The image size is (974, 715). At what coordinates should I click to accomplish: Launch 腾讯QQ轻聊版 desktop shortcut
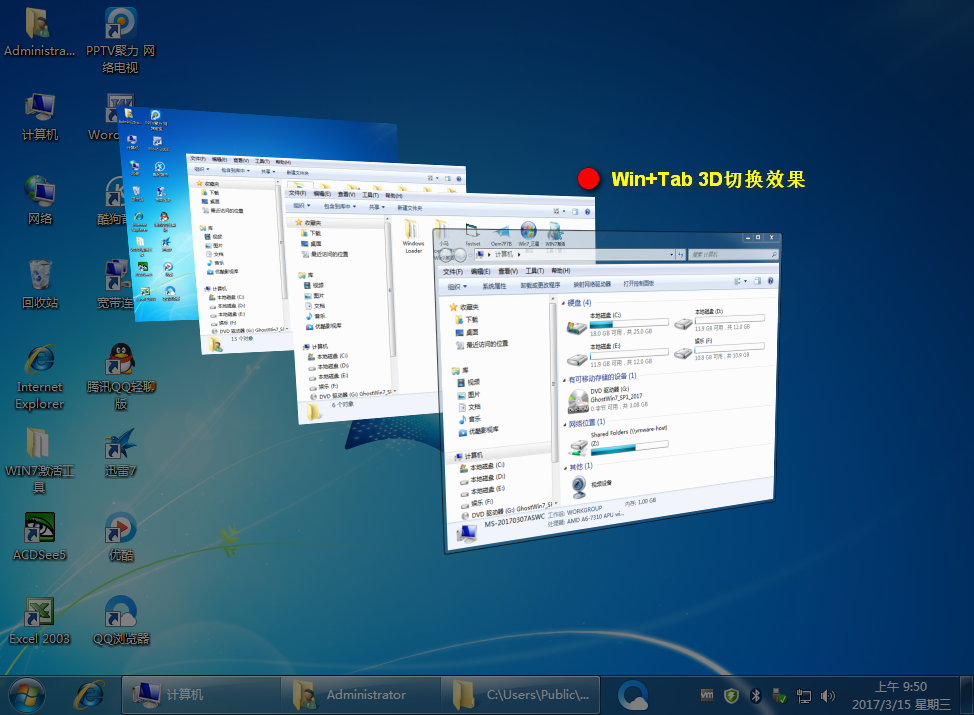121,376
